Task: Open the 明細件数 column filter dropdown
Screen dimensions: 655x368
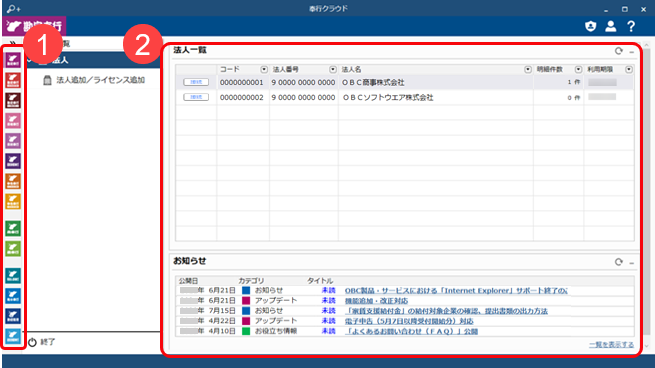Action: [579, 69]
